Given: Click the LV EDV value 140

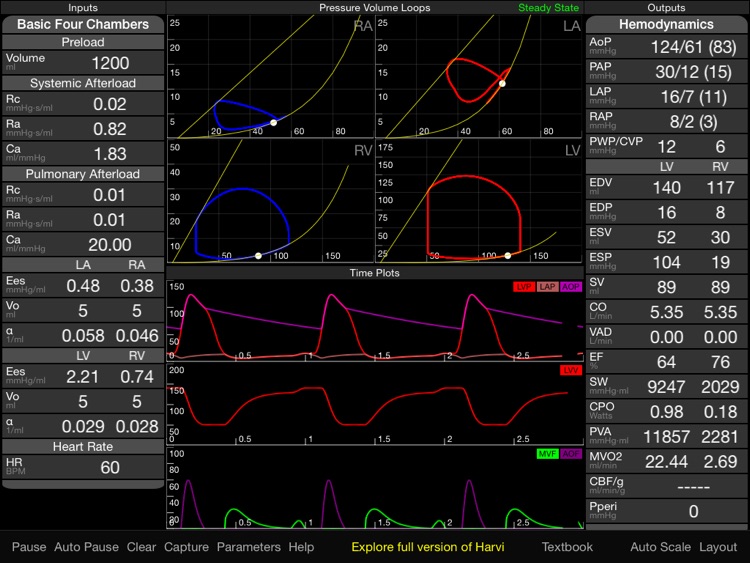Looking at the screenshot, I should (666, 188).
